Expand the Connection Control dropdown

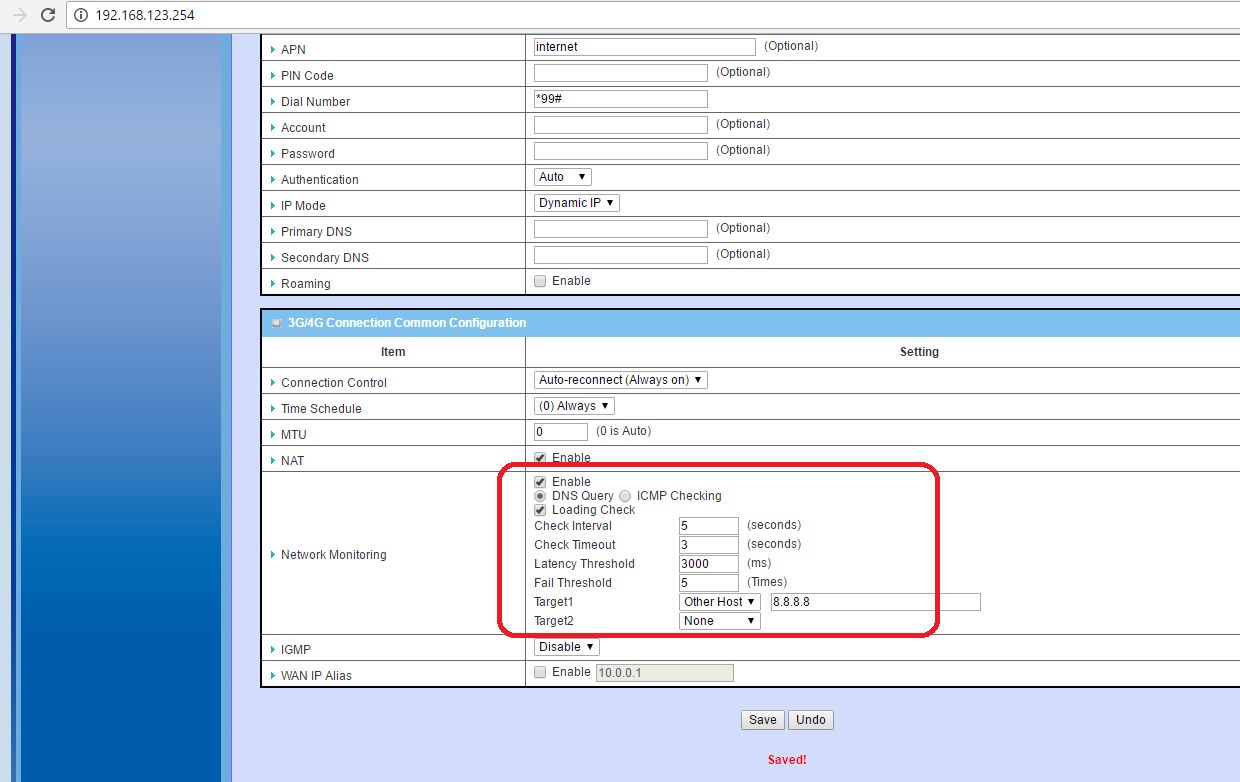pos(621,380)
